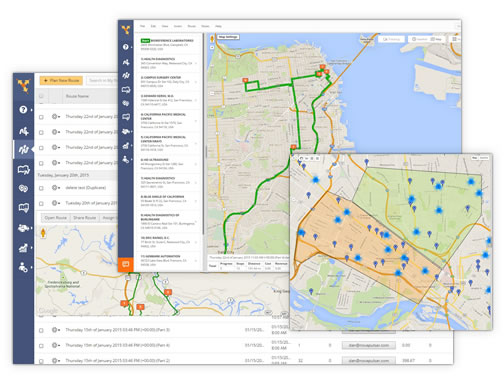Click the search routes input field
This screenshot has width=504, height=383.
(102, 80)
